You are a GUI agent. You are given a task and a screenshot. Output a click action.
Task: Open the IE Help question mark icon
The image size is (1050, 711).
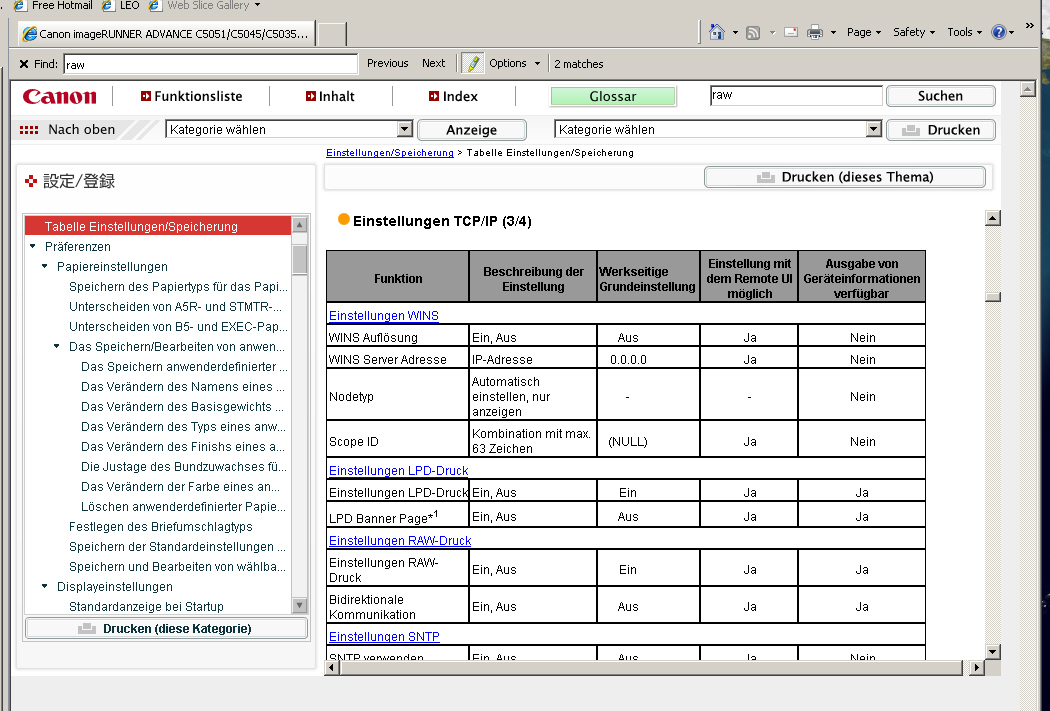pyautogui.click(x=998, y=32)
